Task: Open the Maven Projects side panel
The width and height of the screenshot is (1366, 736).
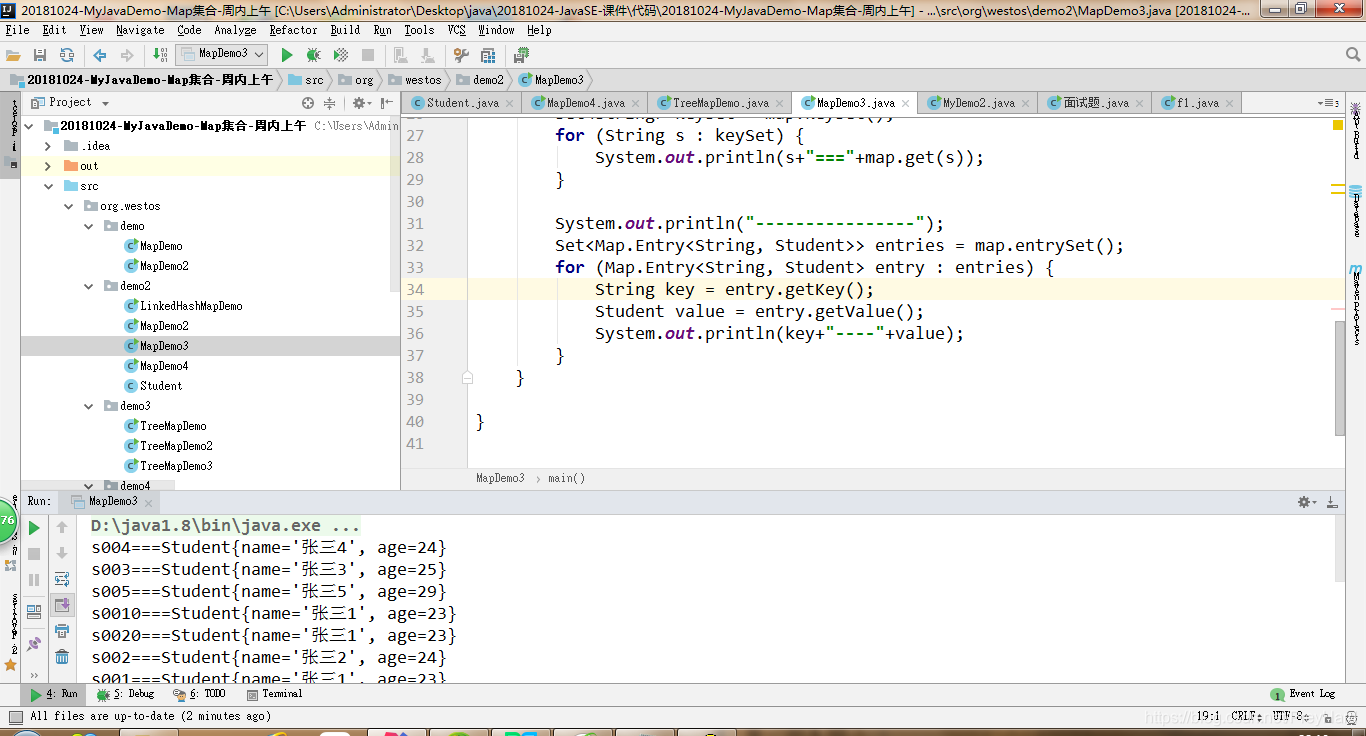Action: tap(1356, 305)
